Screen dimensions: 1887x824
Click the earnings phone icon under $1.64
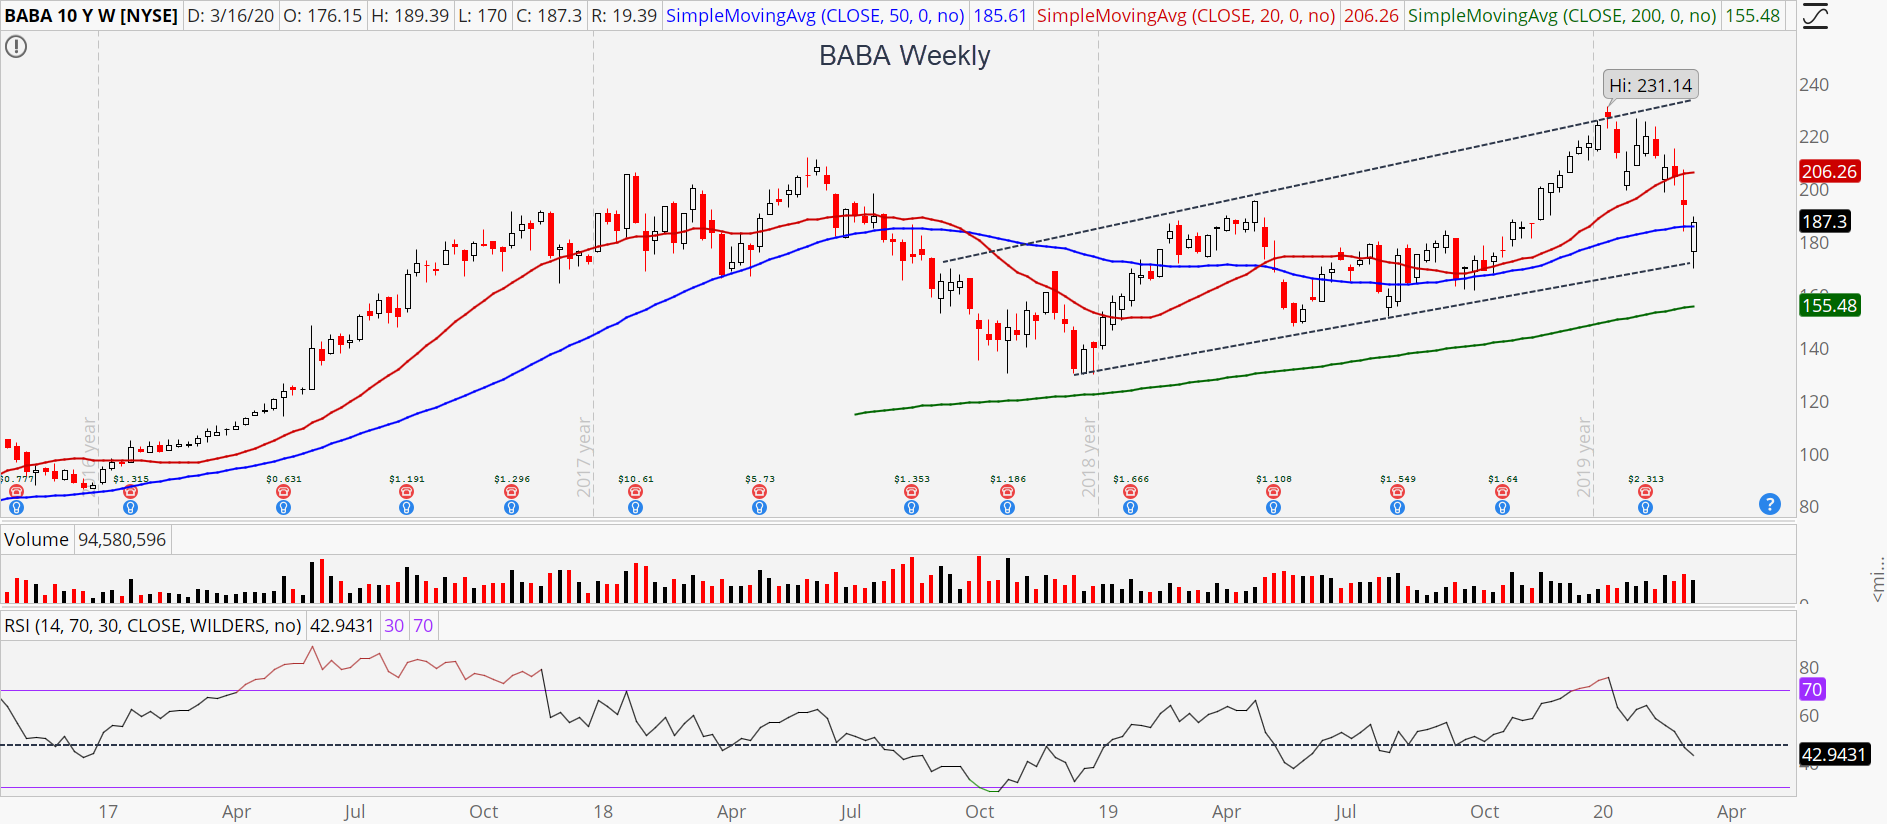click(1502, 492)
